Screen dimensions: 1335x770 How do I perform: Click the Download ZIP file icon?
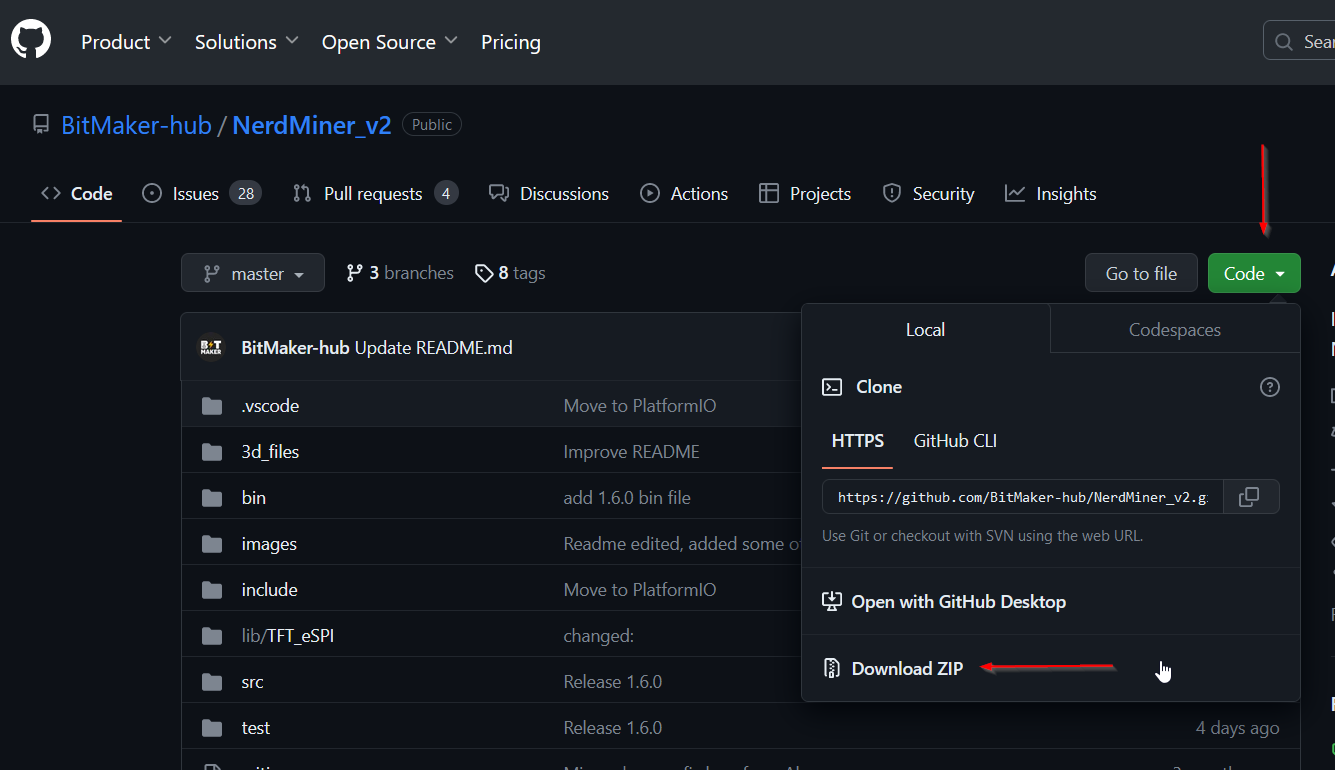point(831,669)
